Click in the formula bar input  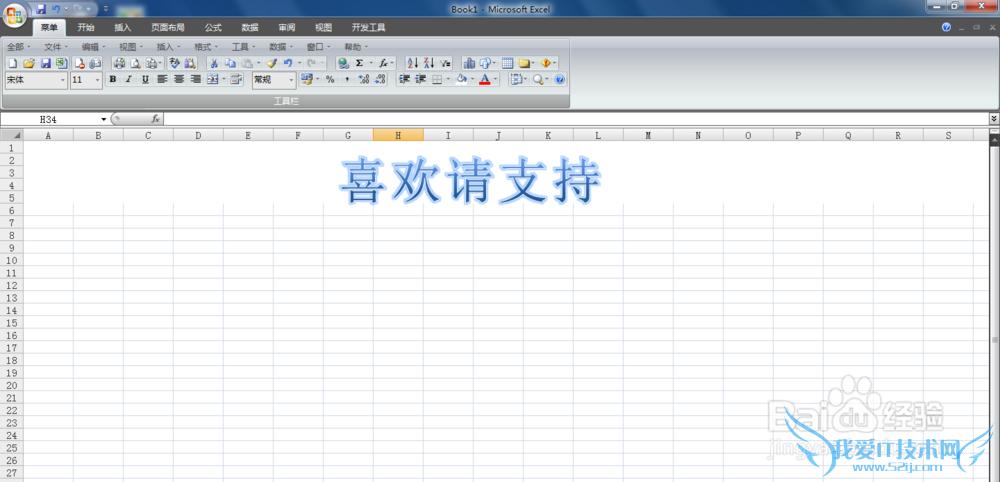tap(576, 119)
